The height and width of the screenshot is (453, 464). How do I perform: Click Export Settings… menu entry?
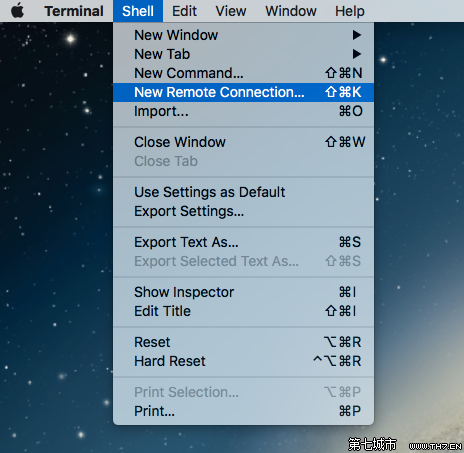tap(243, 211)
